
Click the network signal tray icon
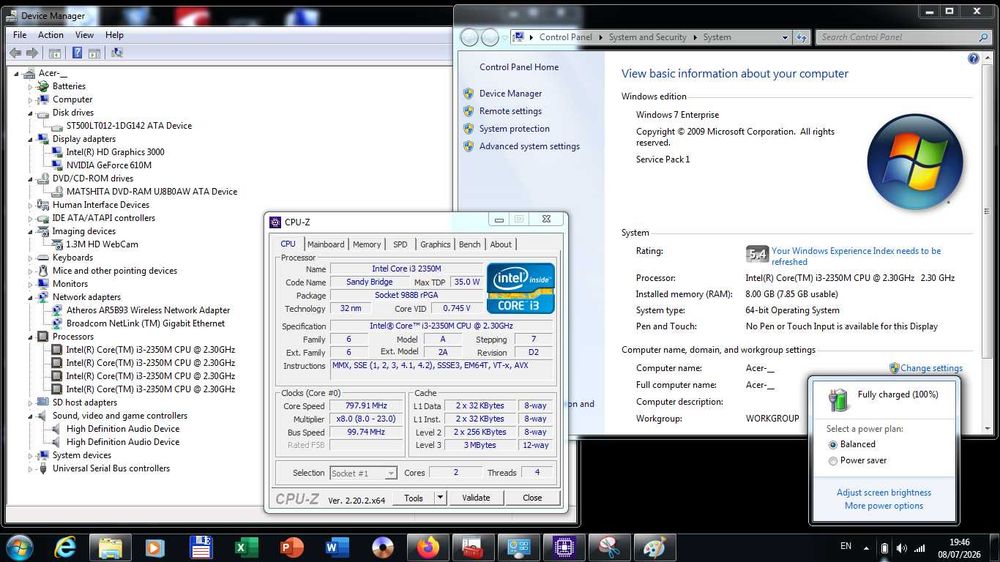[x=920, y=548]
